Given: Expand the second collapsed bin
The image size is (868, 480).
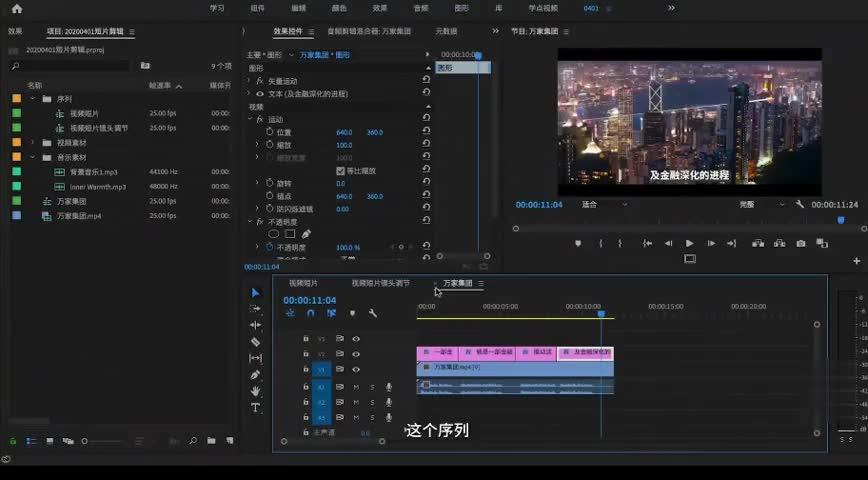Looking at the screenshot, I should click(33, 142).
